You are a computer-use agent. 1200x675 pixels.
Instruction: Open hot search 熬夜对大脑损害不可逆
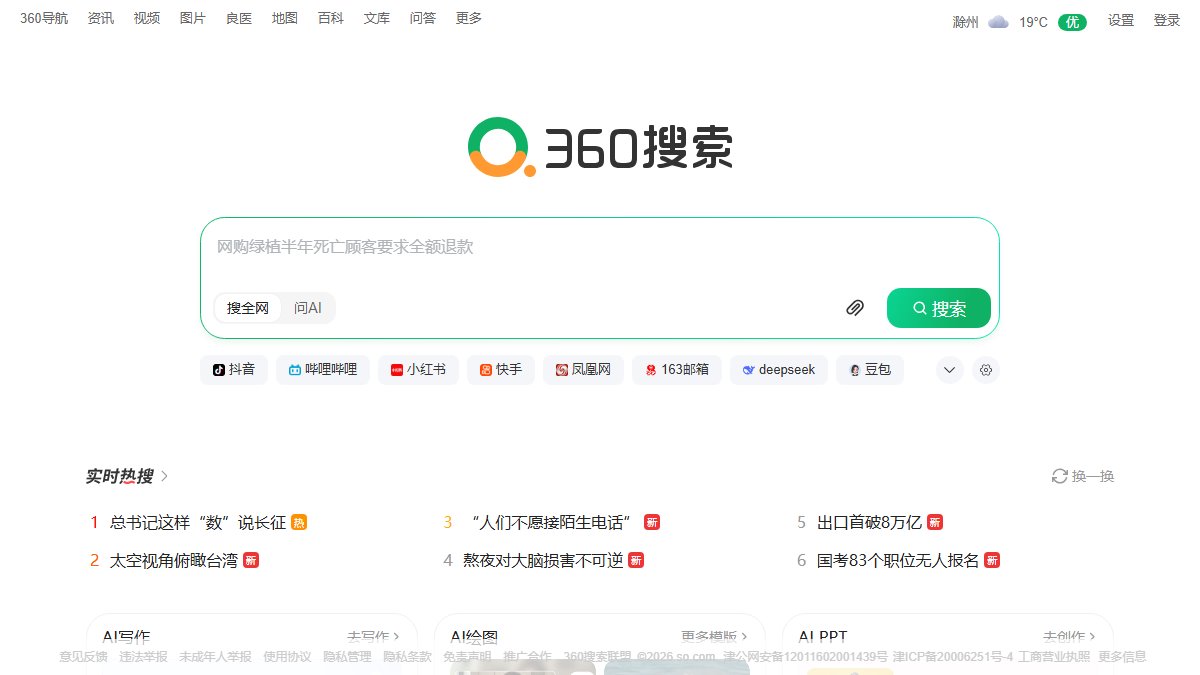coord(543,560)
